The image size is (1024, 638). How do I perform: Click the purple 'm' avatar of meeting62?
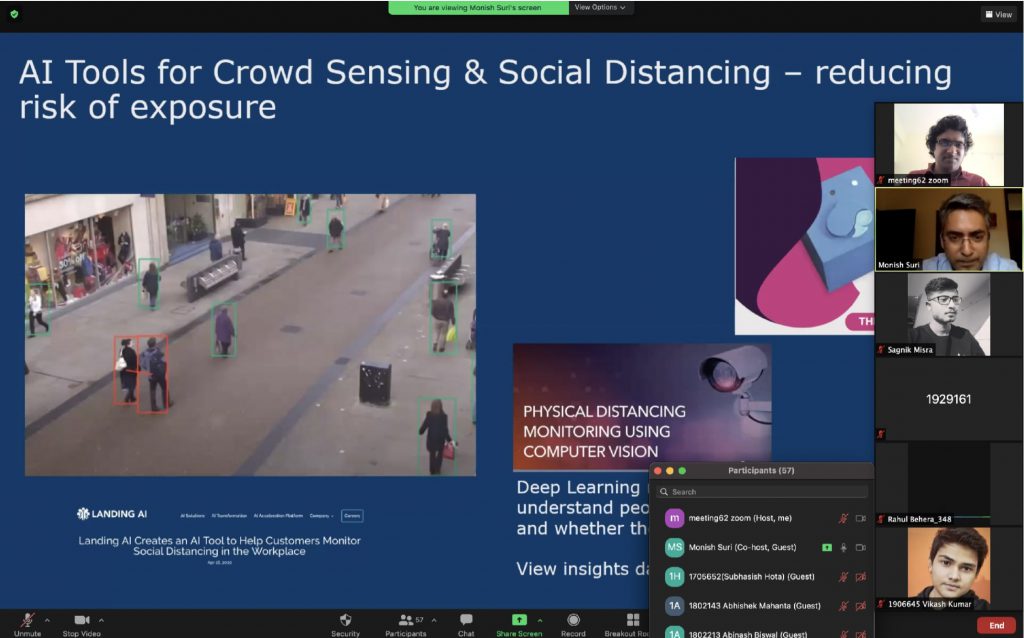(674, 518)
